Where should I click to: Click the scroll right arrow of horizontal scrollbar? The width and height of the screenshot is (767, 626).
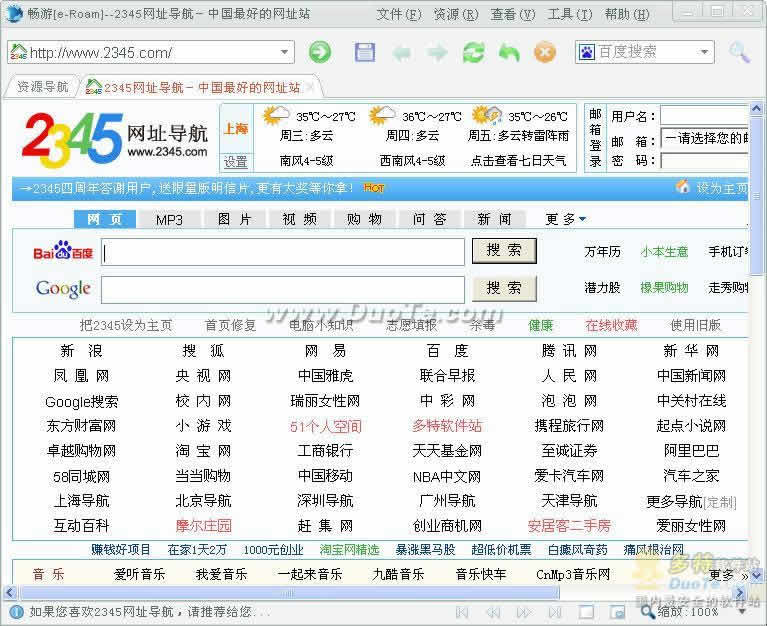coord(740,593)
